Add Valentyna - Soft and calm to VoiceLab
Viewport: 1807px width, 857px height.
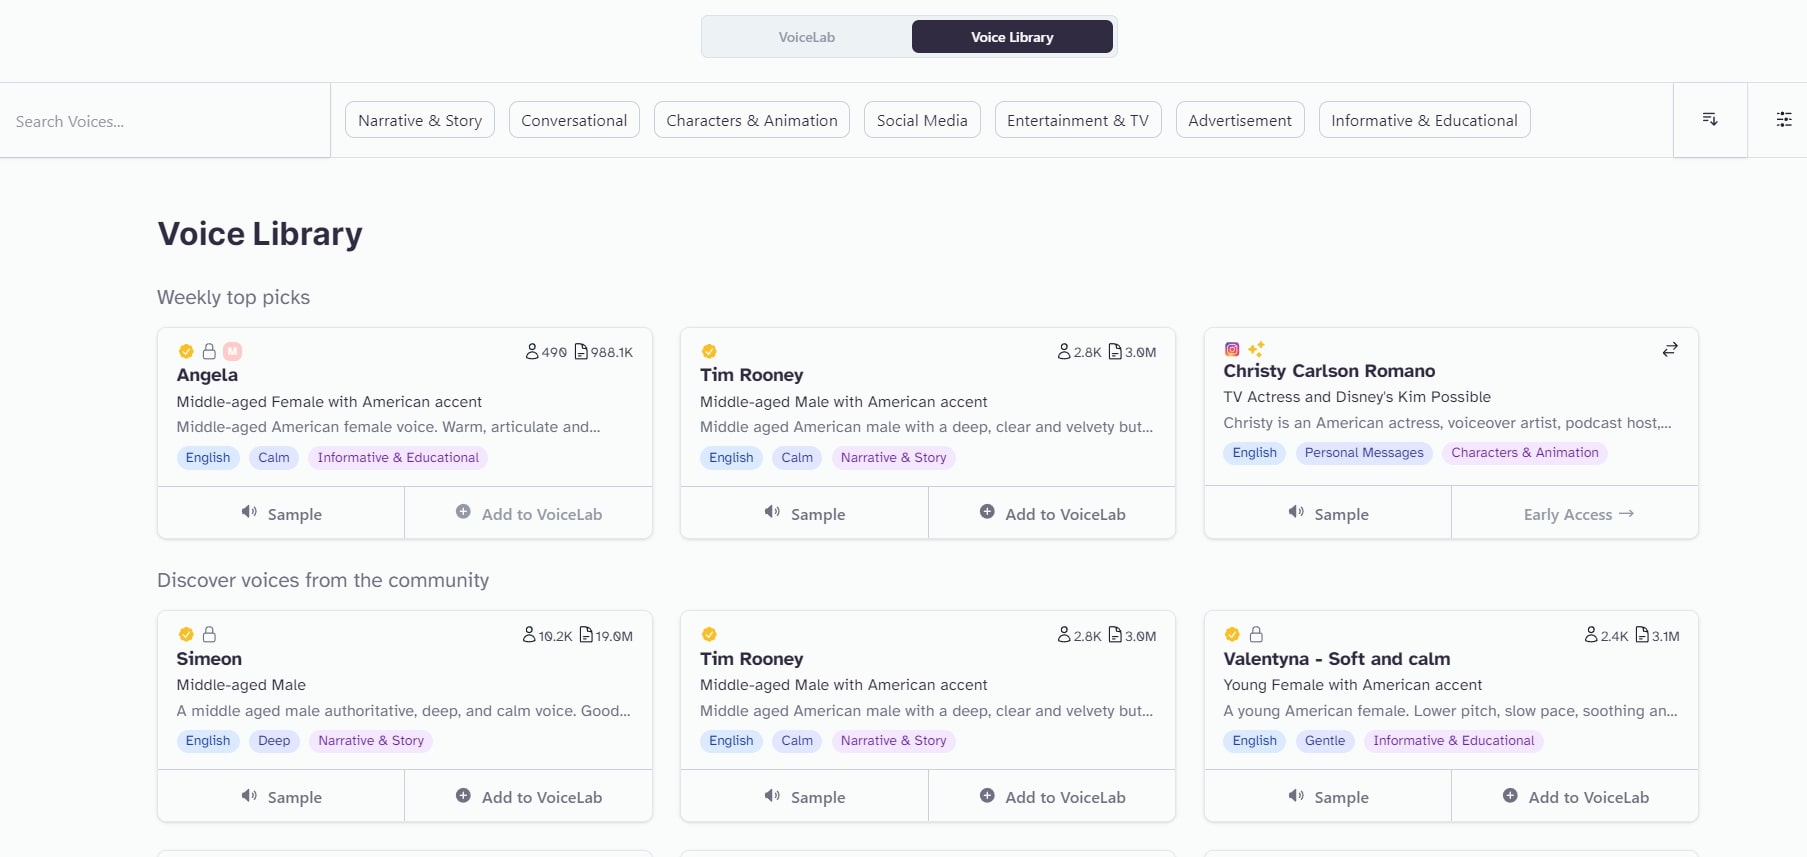pyautogui.click(x=1575, y=796)
